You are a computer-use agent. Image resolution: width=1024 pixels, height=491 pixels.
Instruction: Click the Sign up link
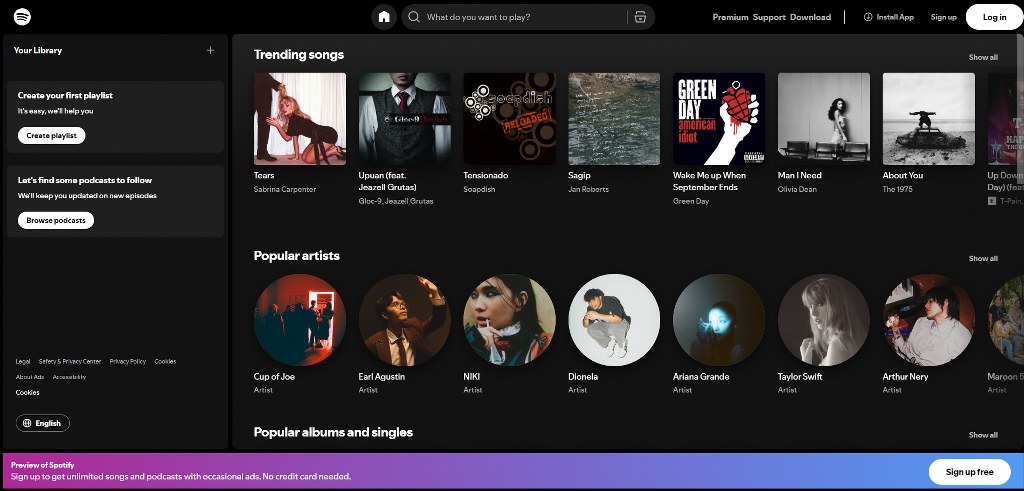click(943, 17)
